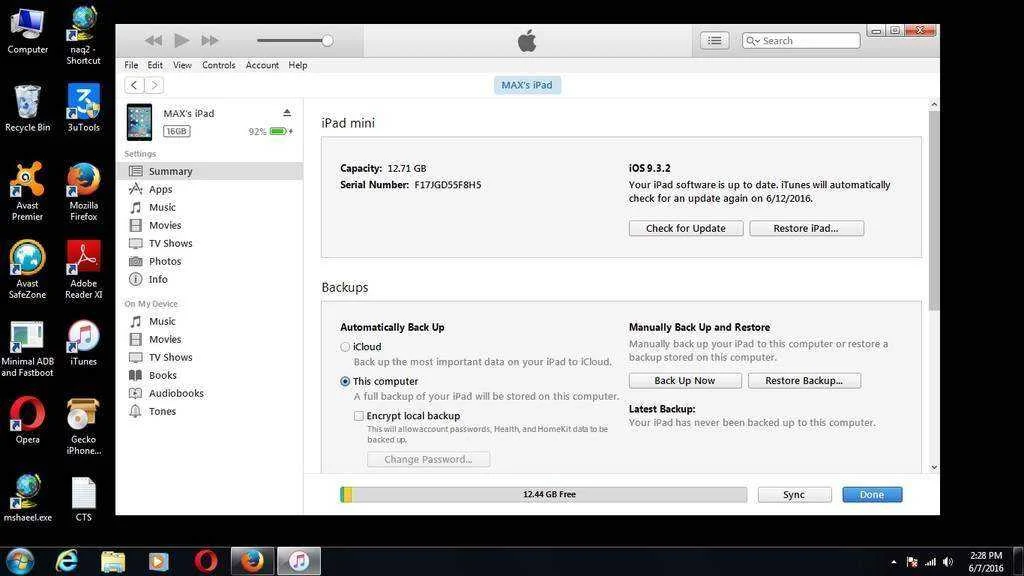Open Internet Explorer from the taskbar

[x=67, y=562]
